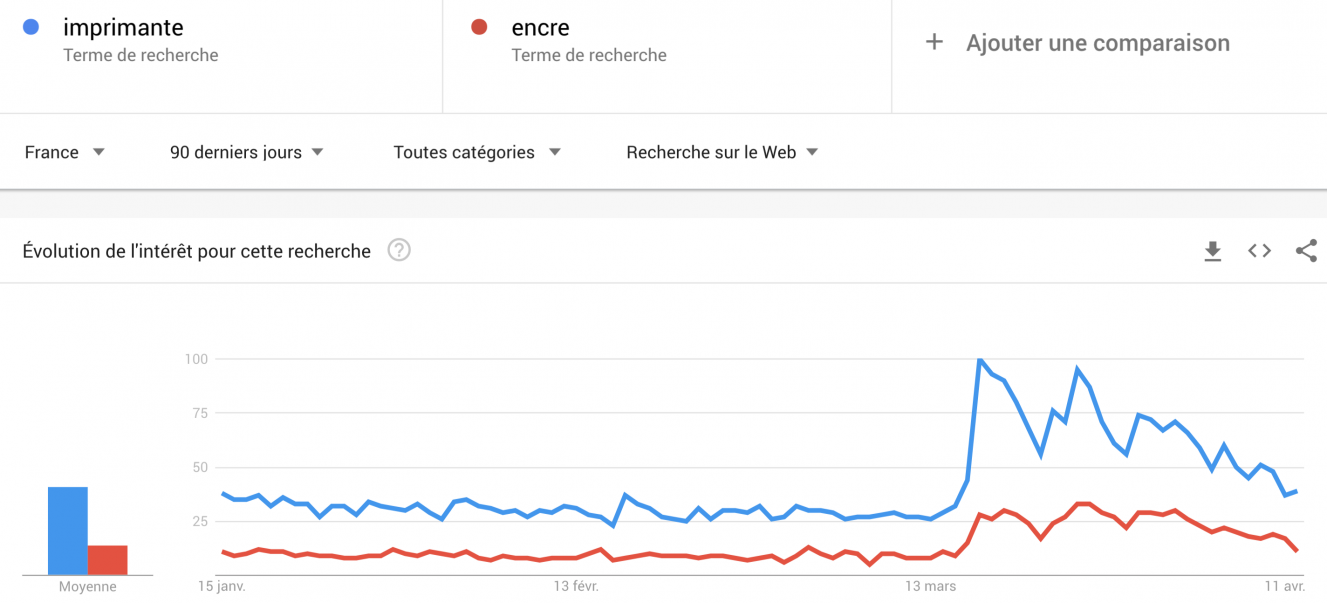Screen dimensions: 1327x603
Task: Edit the encre search term
Action: tap(540, 28)
